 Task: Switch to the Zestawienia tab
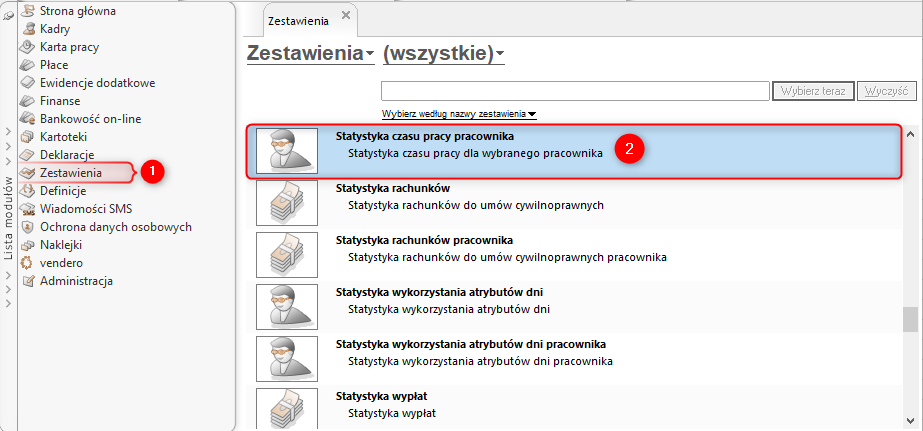click(x=298, y=21)
